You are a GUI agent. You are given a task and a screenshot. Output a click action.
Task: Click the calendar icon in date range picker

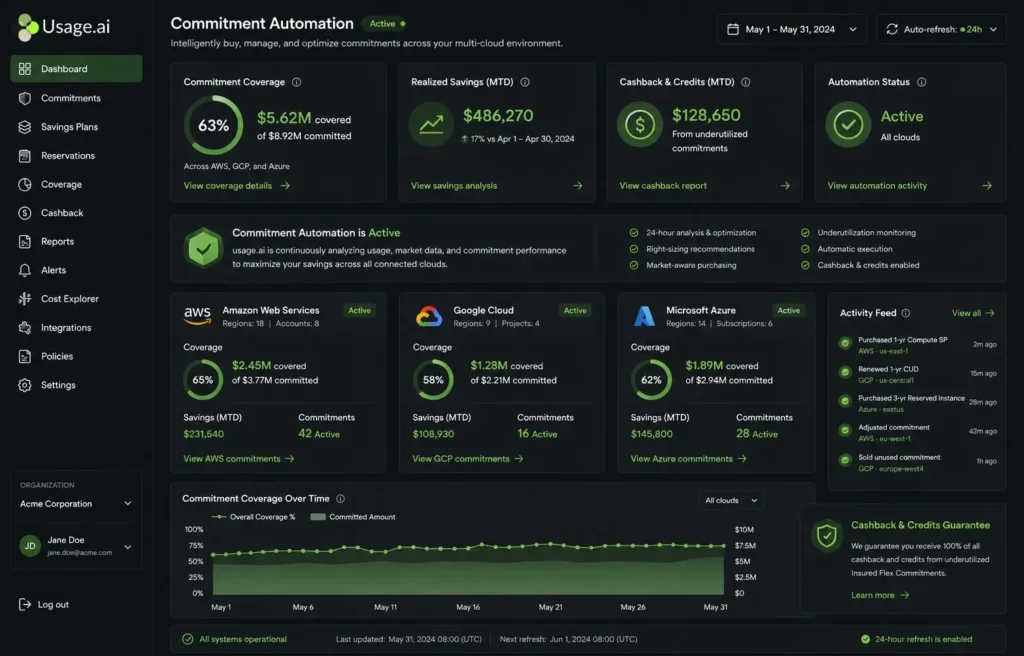[733, 29]
